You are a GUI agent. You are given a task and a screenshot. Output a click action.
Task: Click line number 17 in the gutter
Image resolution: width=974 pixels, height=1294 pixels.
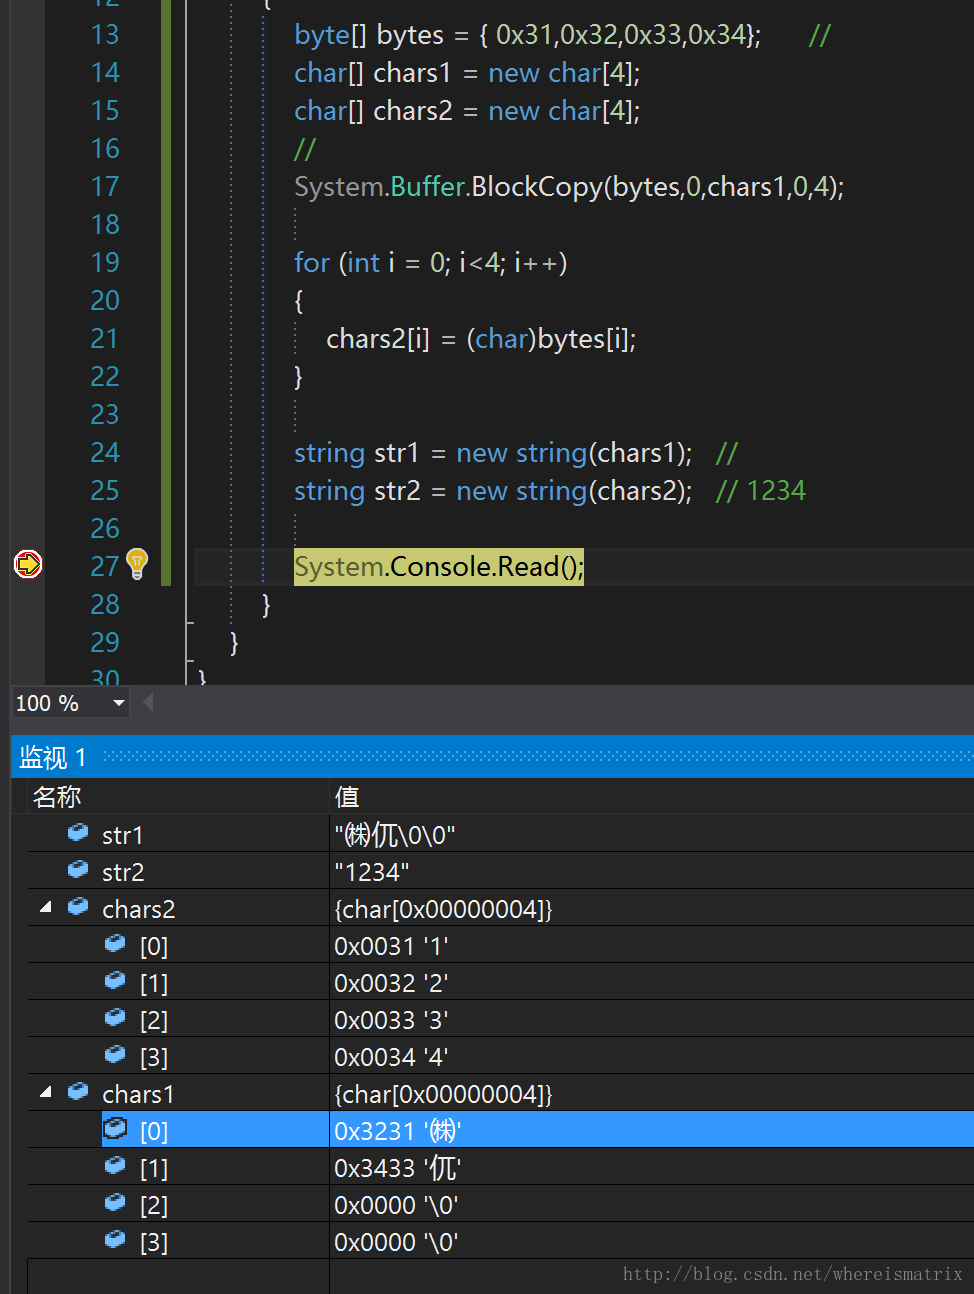click(105, 187)
